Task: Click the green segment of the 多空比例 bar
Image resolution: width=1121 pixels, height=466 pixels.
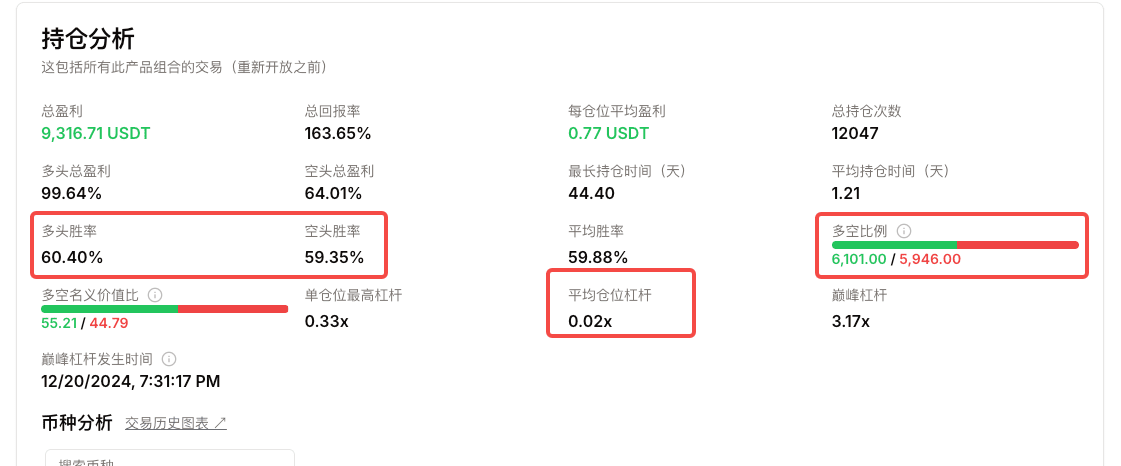Action: (894, 245)
